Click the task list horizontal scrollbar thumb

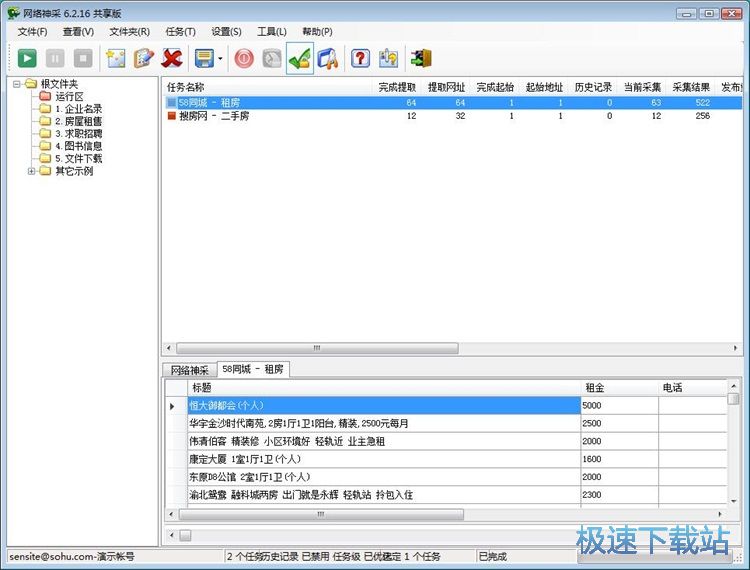[317, 348]
